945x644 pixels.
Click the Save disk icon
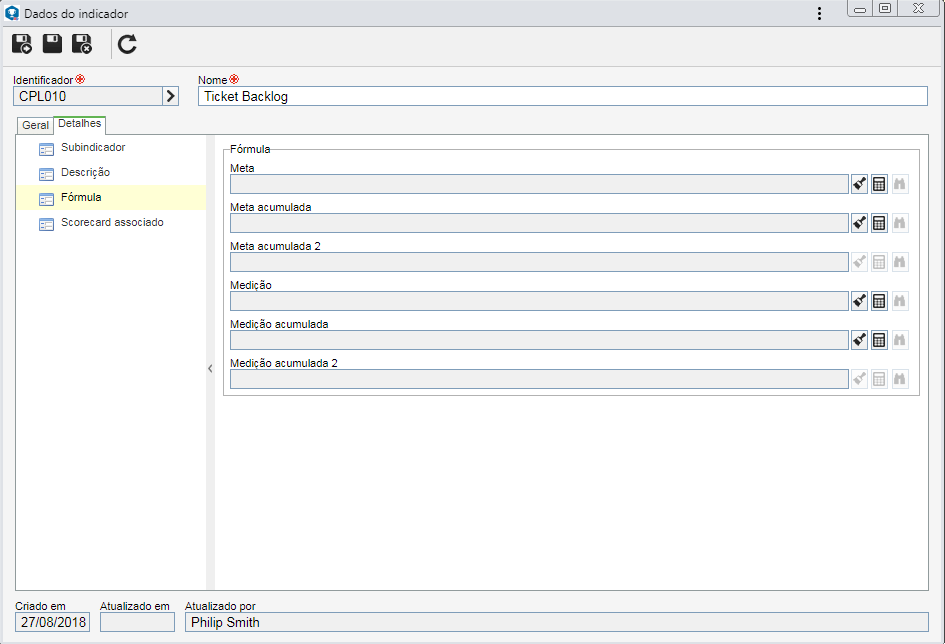pos(52,44)
